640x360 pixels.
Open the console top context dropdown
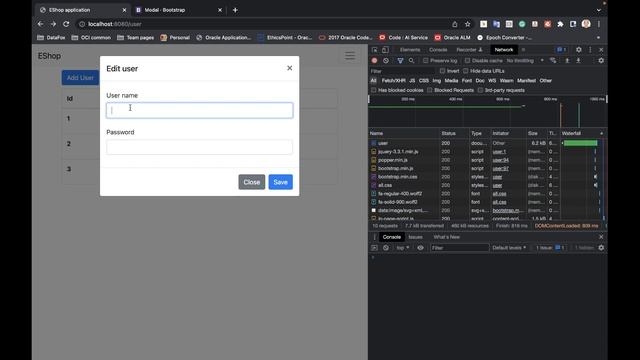point(402,248)
